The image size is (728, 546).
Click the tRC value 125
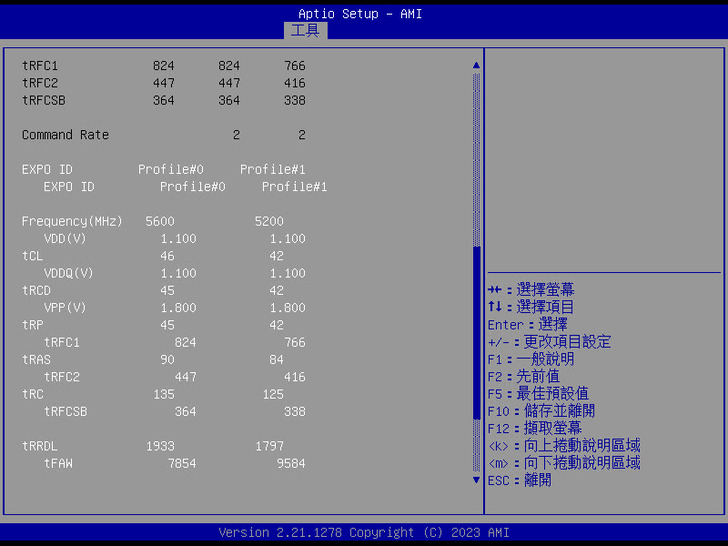273,395
